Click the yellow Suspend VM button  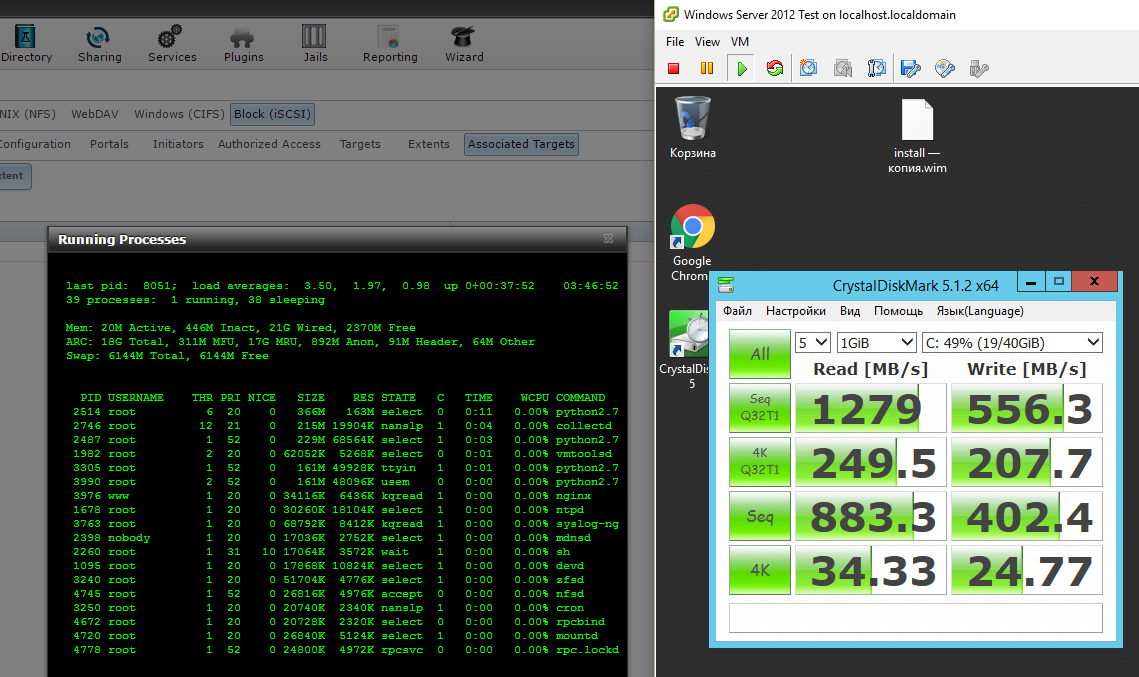click(x=707, y=68)
